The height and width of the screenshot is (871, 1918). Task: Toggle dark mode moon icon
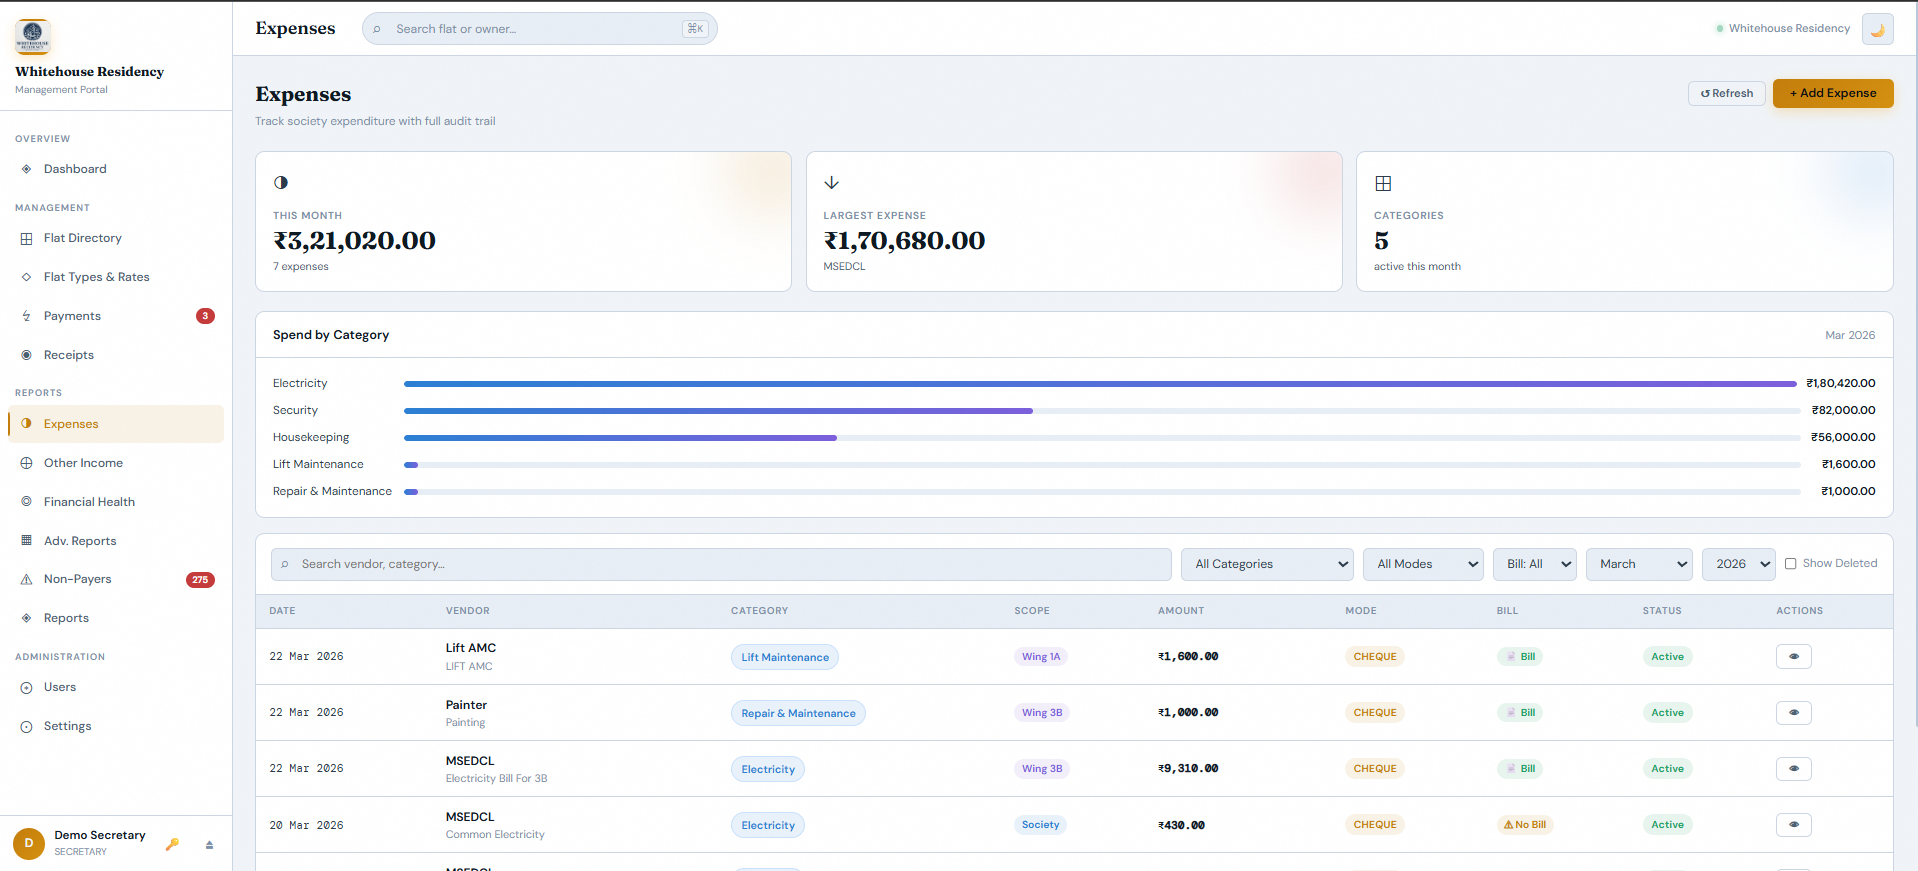1877,29
